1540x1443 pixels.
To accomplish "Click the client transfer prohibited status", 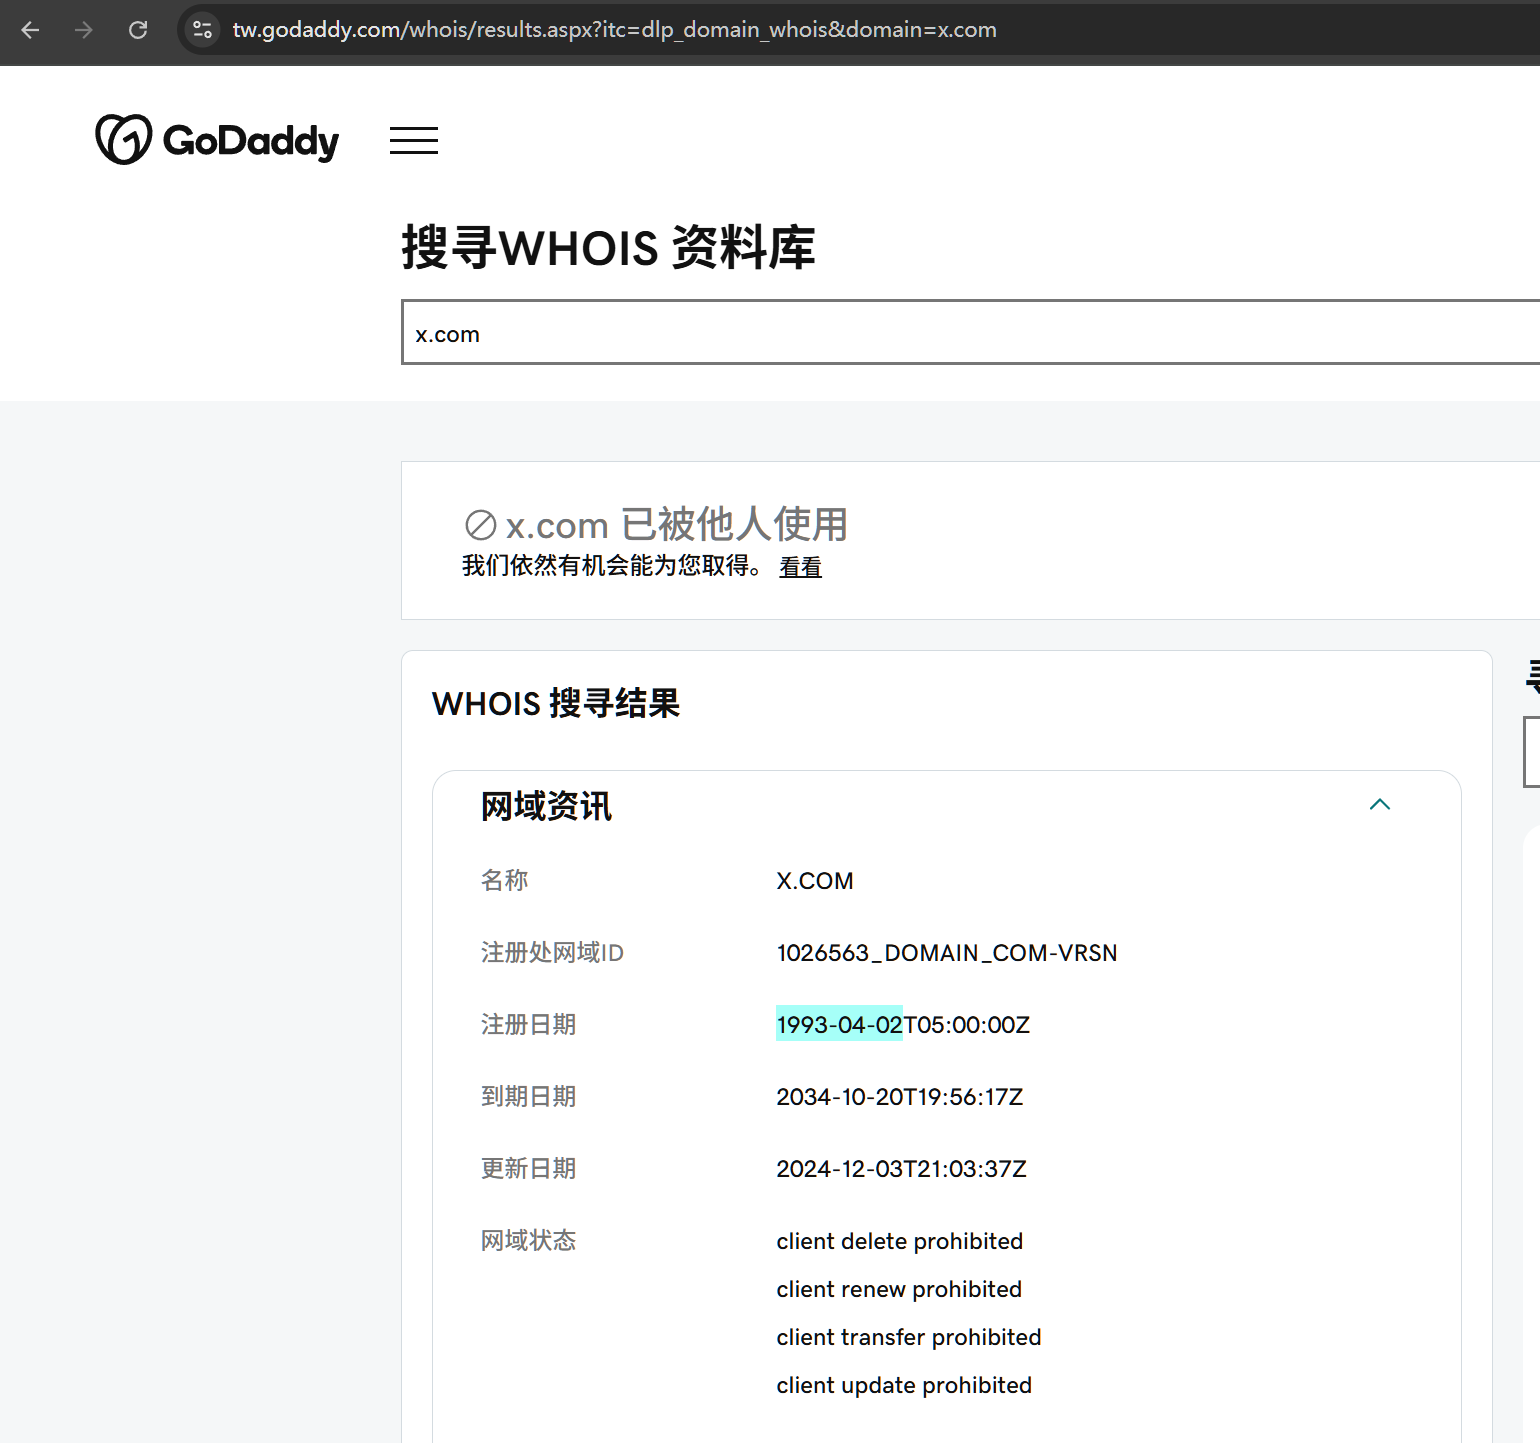I will click(909, 1337).
